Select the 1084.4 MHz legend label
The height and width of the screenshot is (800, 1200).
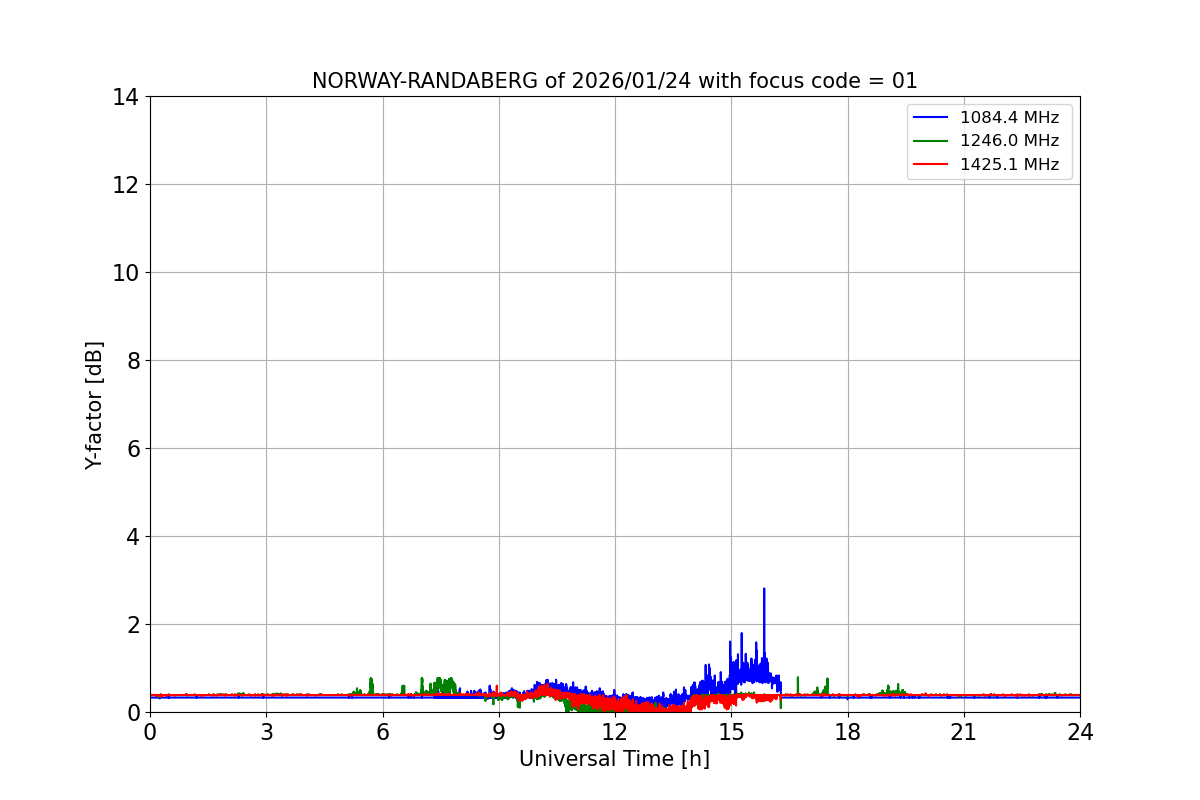[x=1009, y=118]
